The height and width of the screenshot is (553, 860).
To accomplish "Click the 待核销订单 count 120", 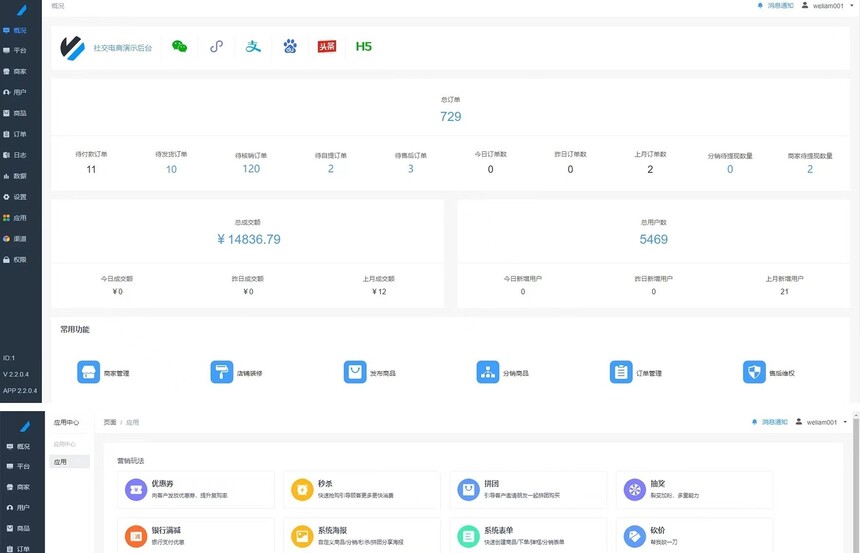I will click(251, 169).
